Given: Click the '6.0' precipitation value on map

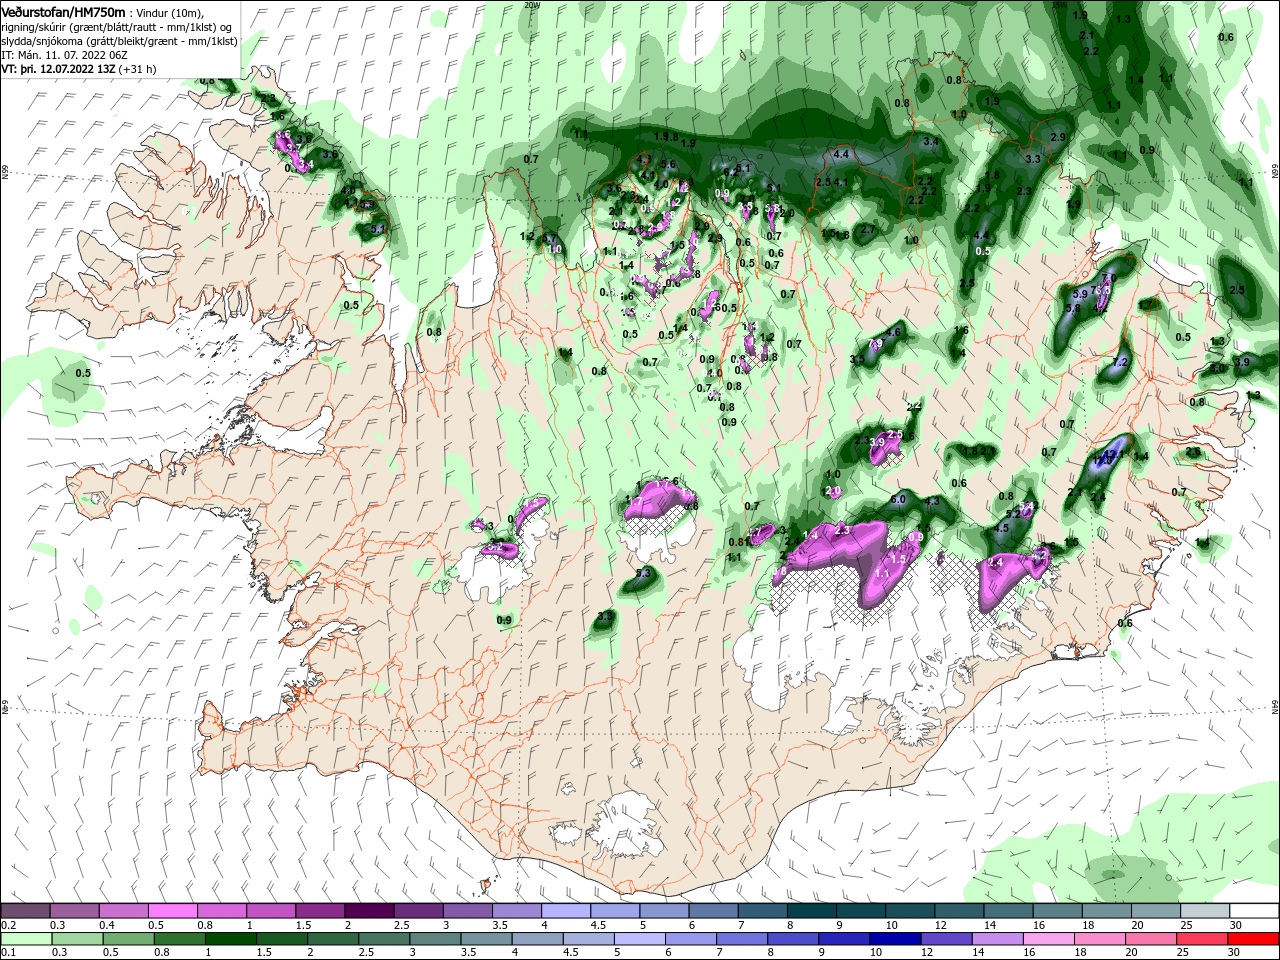Looking at the screenshot, I should click(898, 499).
